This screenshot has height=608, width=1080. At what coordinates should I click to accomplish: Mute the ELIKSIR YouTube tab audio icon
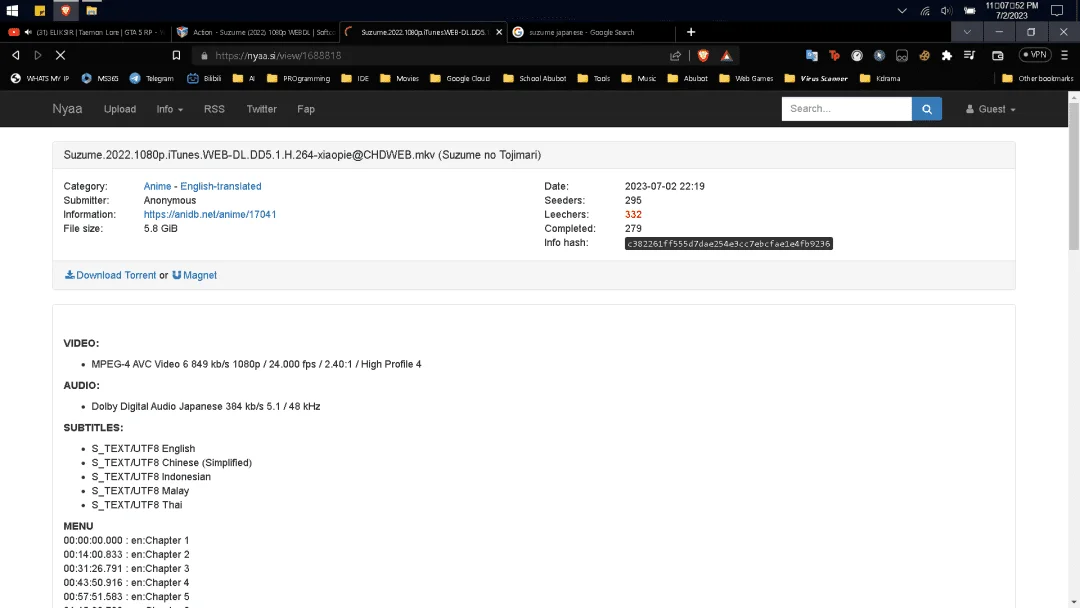click(x=28, y=32)
